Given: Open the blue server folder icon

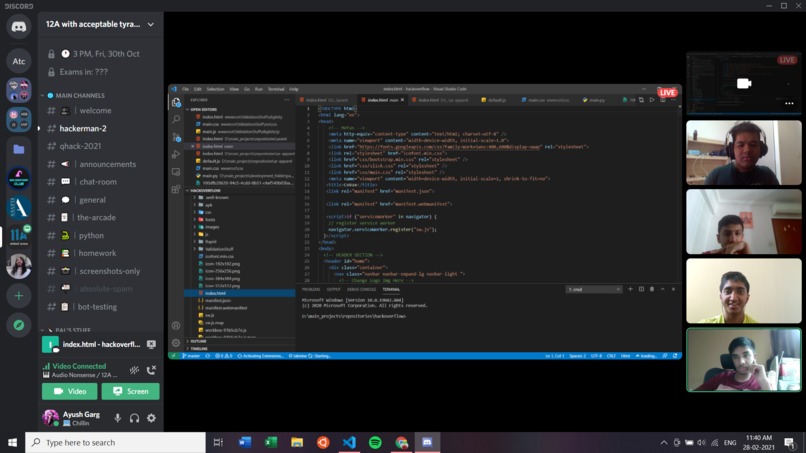Looking at the screenshot, I should (x=19, y=149).
